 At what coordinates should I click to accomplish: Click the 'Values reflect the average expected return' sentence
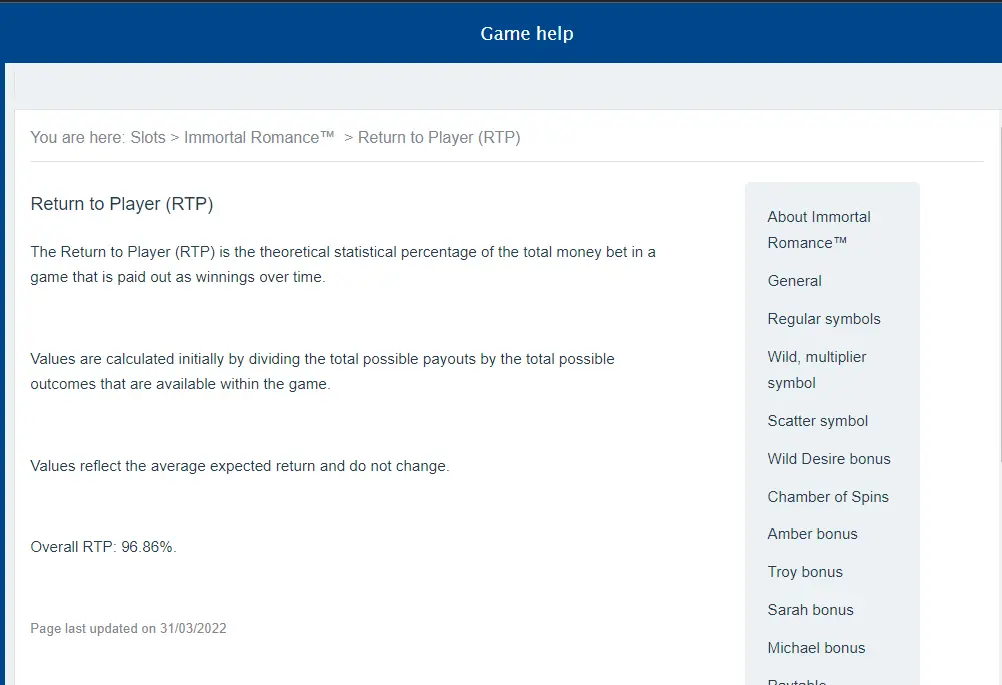[x=240, y=466]
